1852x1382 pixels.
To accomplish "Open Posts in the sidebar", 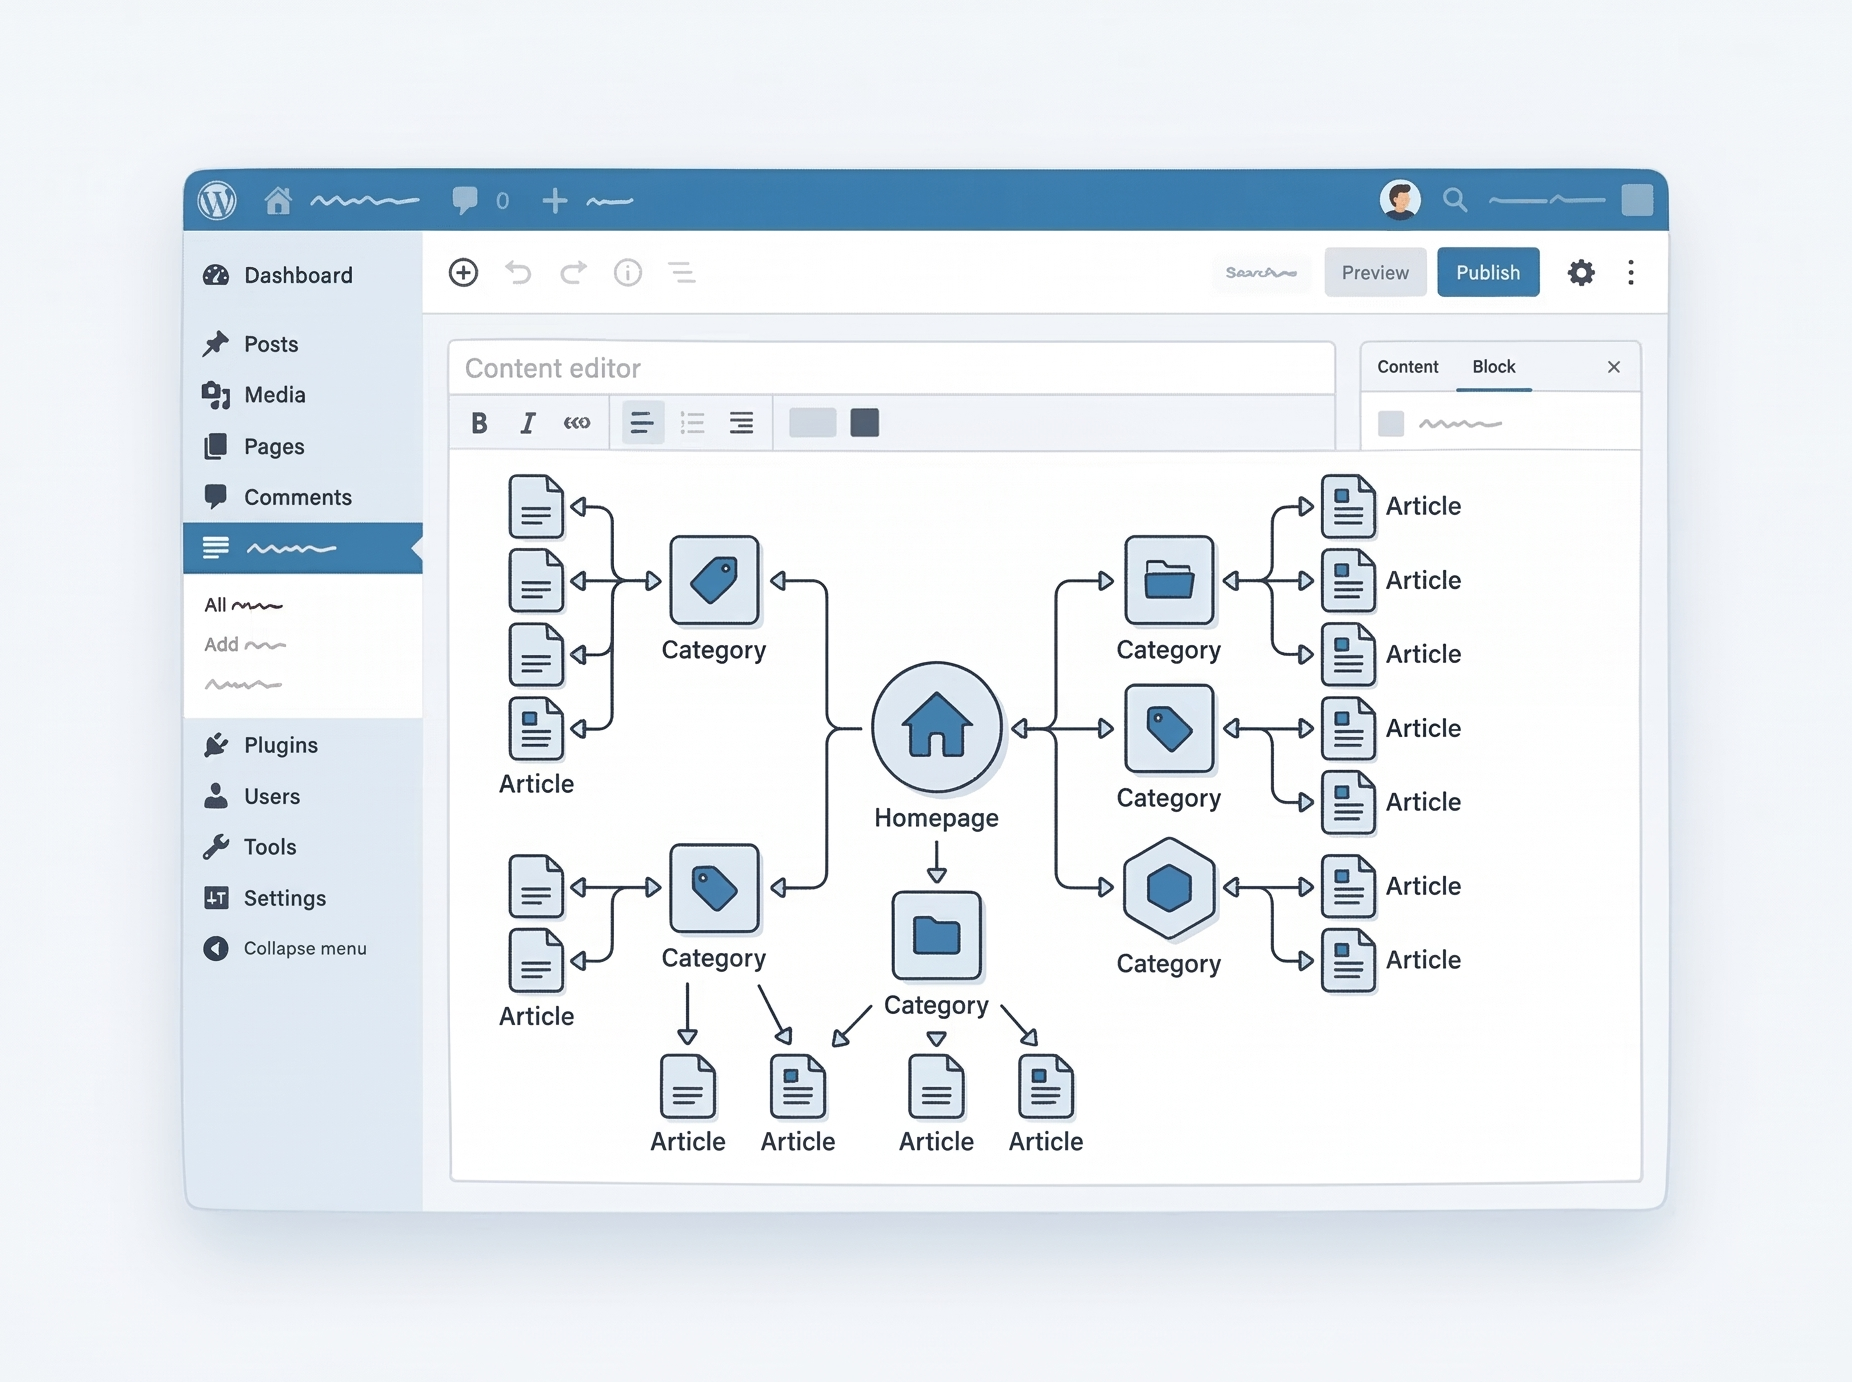I will pos(270,344).
